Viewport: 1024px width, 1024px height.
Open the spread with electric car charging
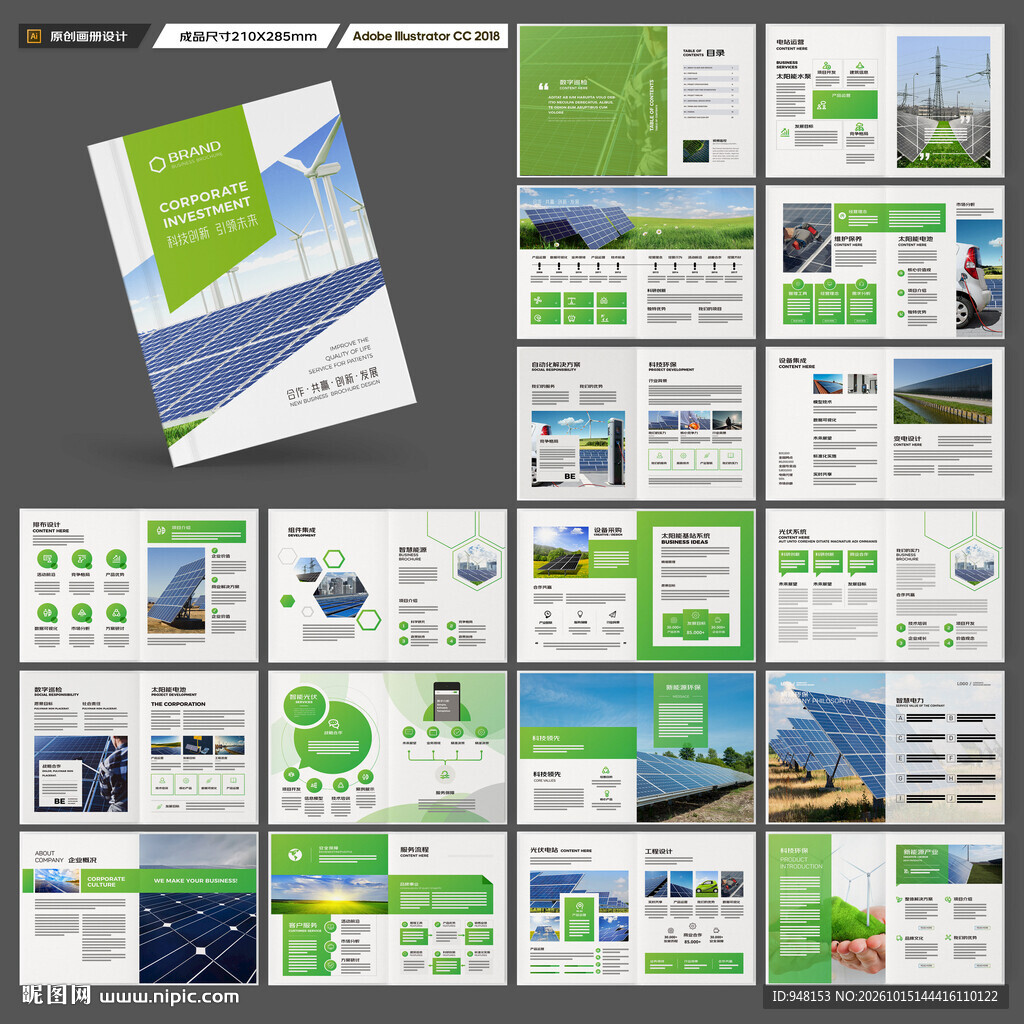(x=885, y=262)
